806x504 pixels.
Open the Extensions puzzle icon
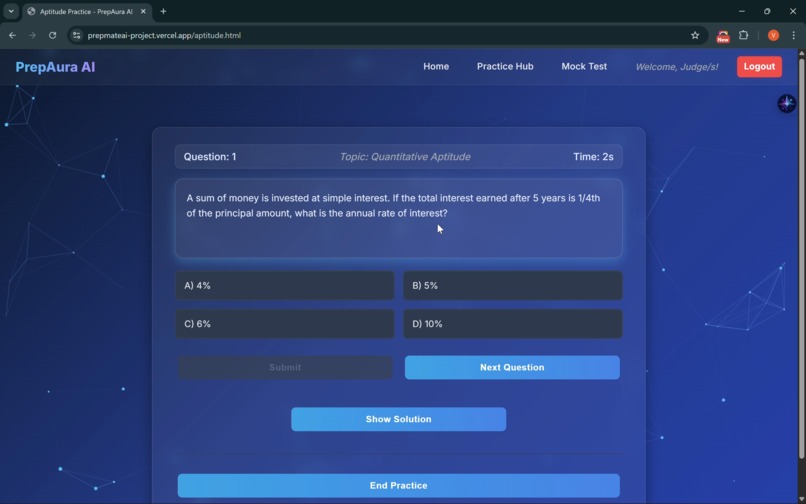click(743, 35)
